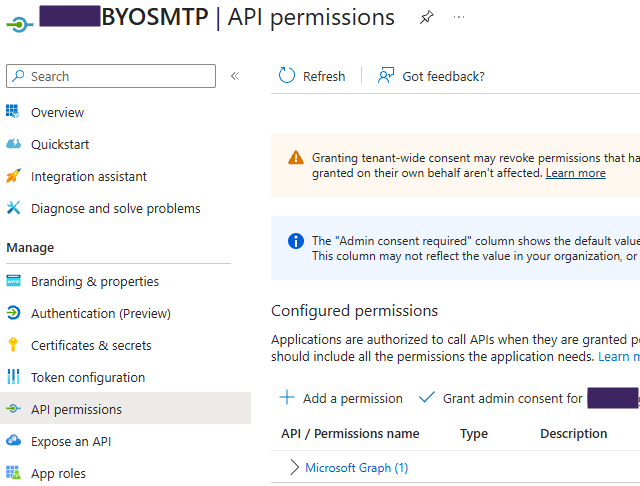Click the Refresh circular arrow icon
640x486 pixels.
(287, 75)
